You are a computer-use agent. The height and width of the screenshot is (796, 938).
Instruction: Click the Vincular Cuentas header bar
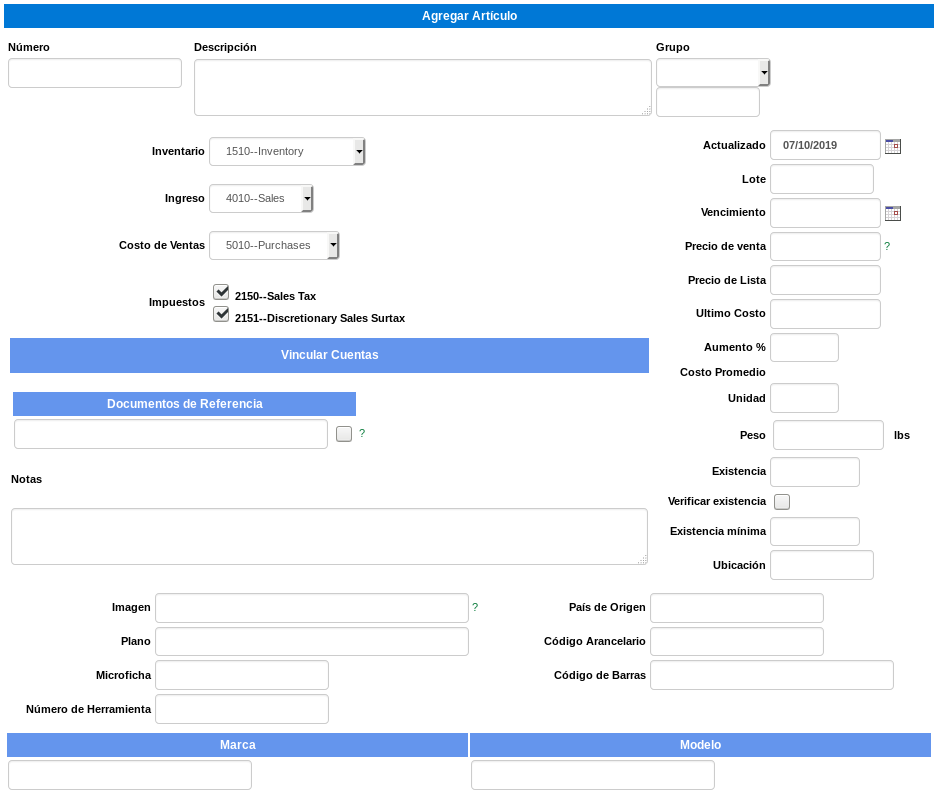[330, 355]
